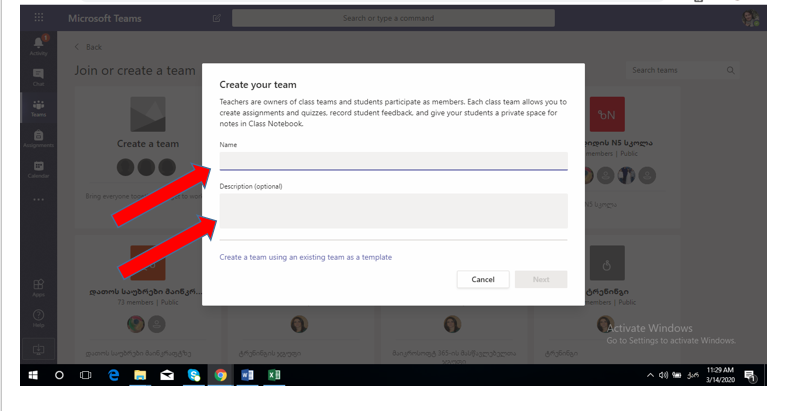Open Skype from the taskbar
The width and height of the screenshot is (808, 411).
pyautogui.click(x=194, y=375)
